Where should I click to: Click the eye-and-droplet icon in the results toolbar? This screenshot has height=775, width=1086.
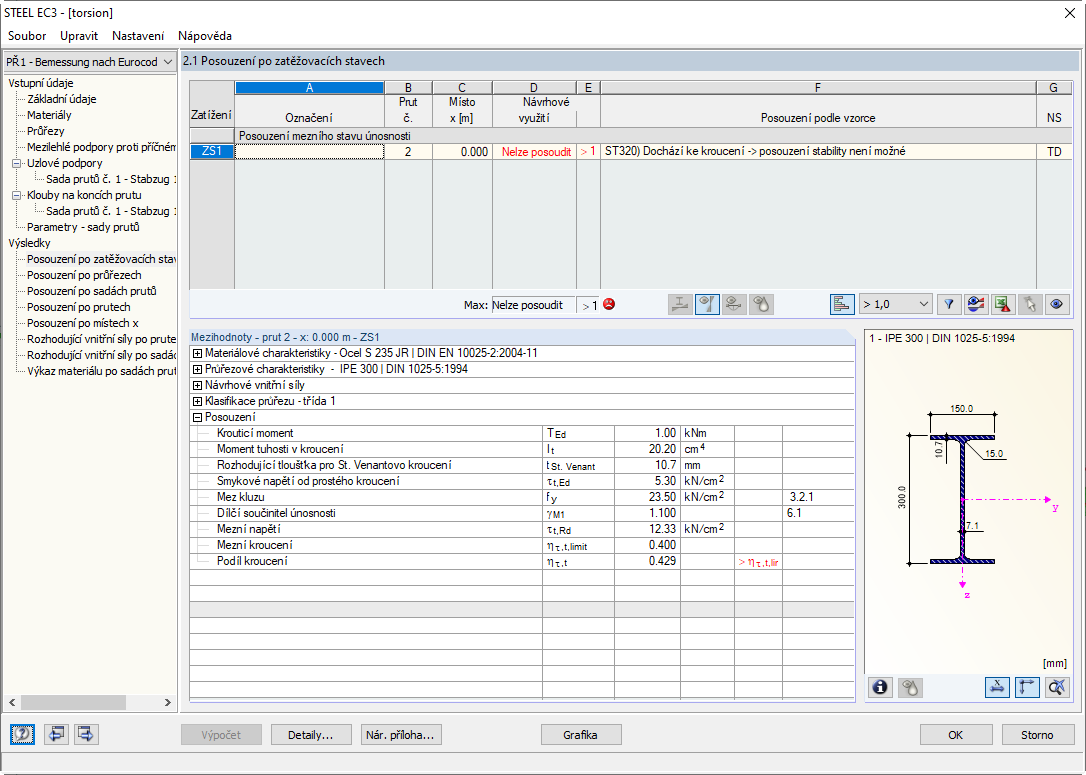click(761, 304)
